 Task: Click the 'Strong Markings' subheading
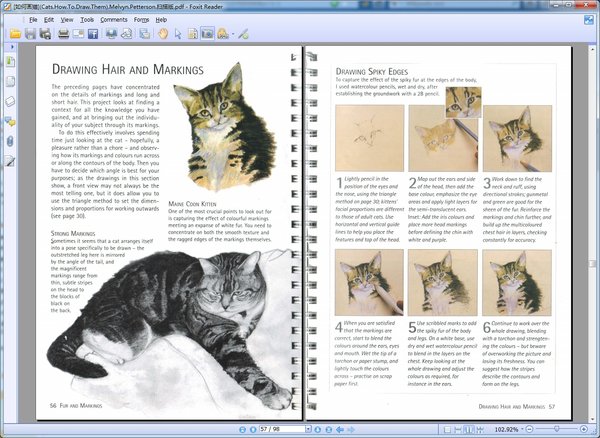[73, 233]
